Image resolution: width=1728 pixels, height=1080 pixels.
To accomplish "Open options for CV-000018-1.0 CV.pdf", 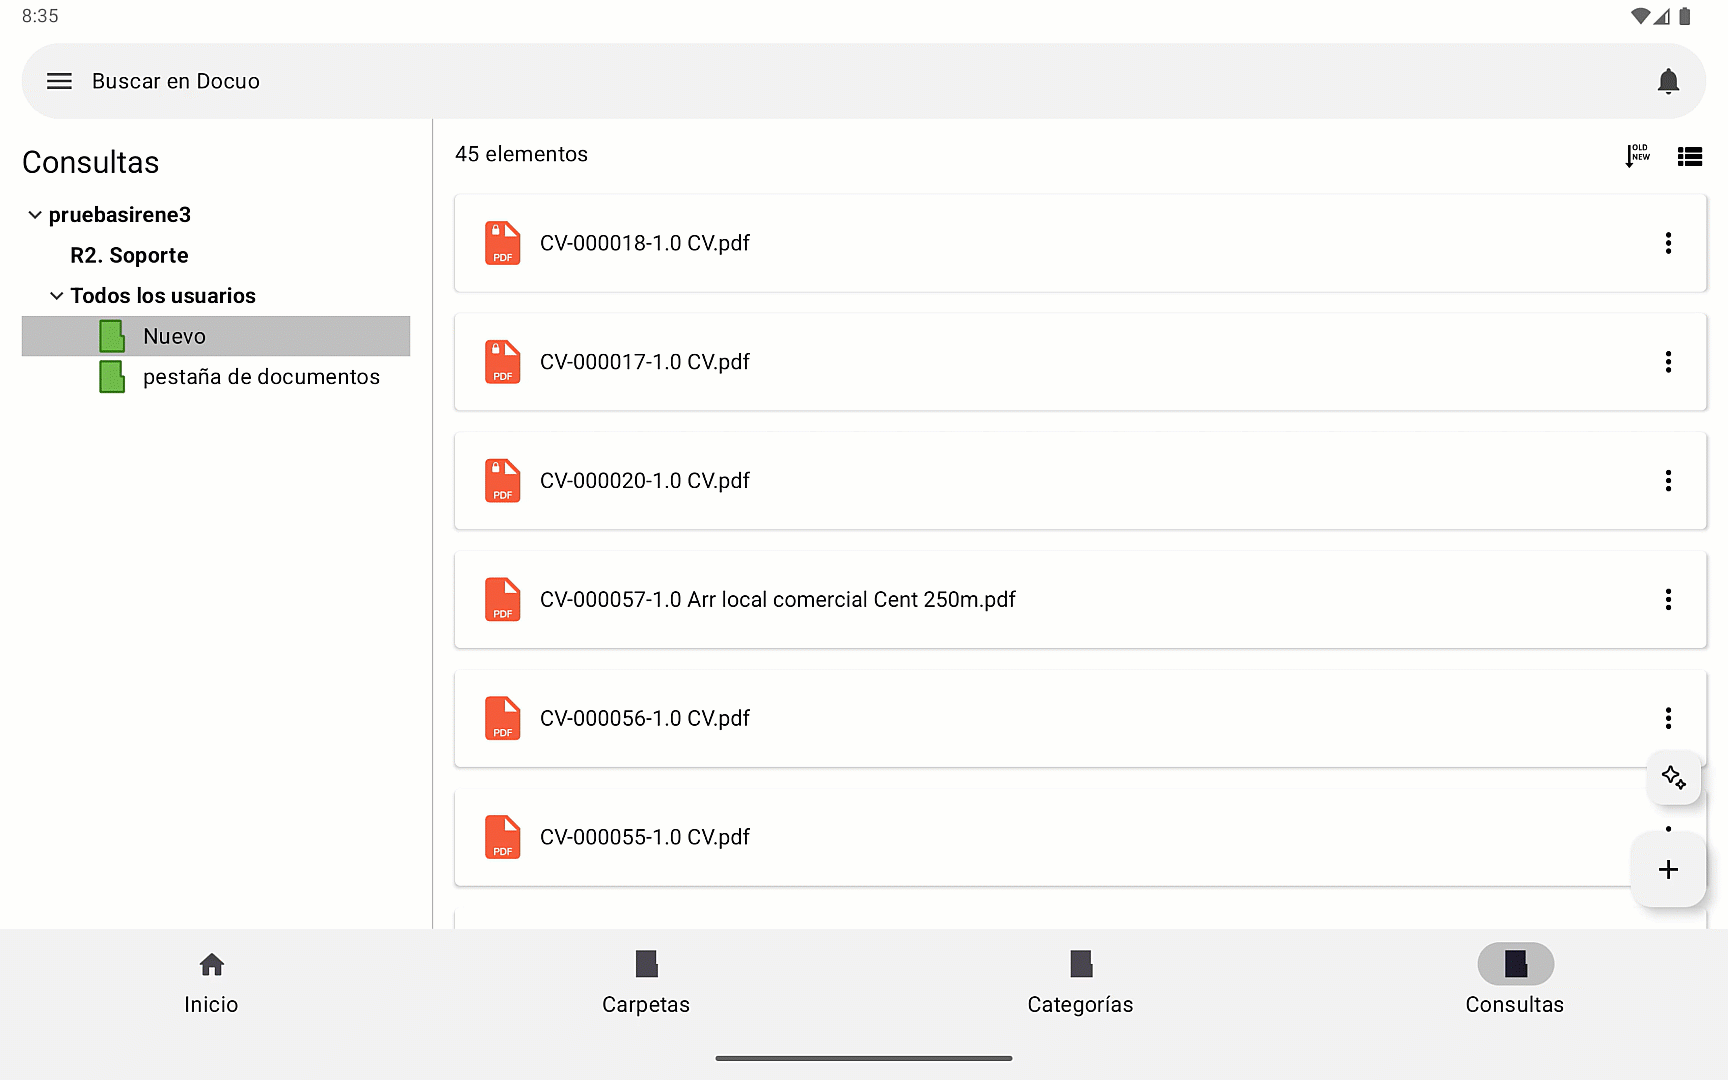I will pos(1668,243).
